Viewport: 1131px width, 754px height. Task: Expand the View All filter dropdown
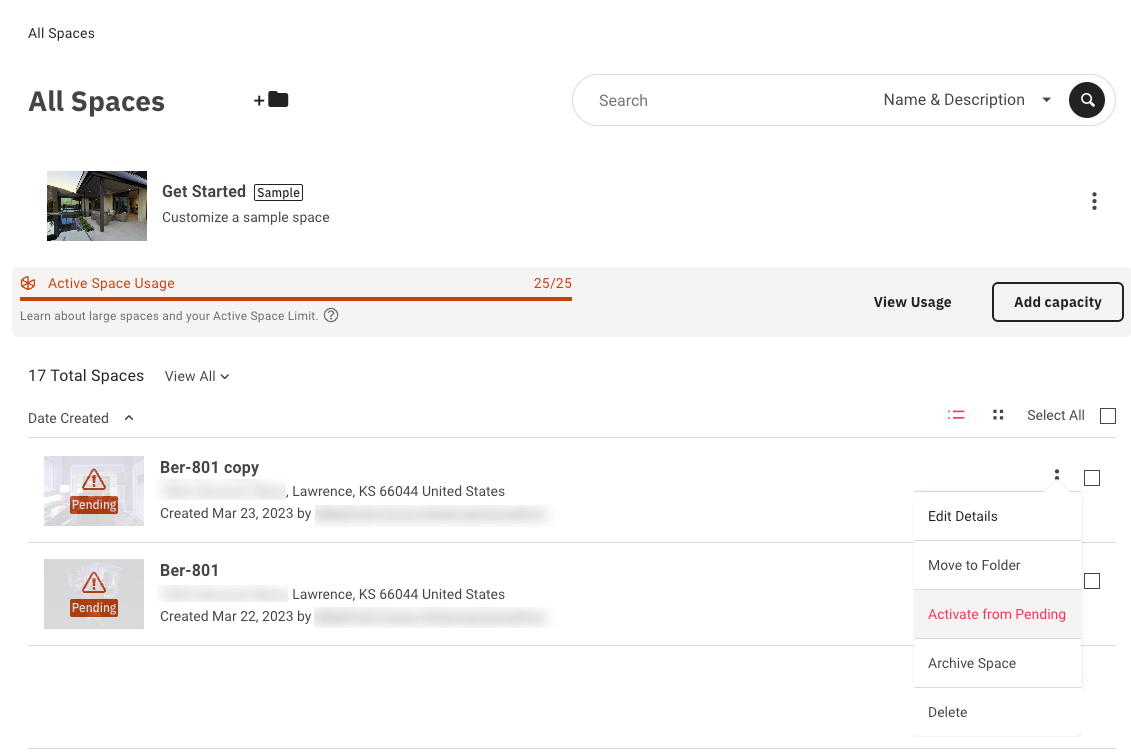pyautogui.click(x=197, y=377)
